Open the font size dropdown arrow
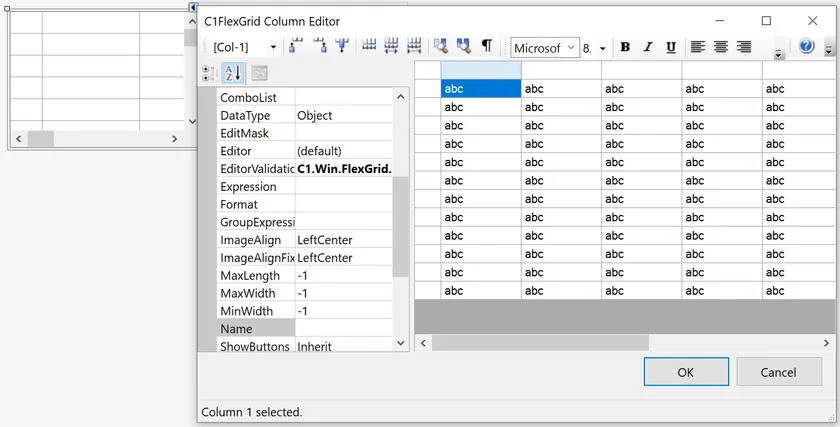The image size is (840, 427). [x=602, y=48]
